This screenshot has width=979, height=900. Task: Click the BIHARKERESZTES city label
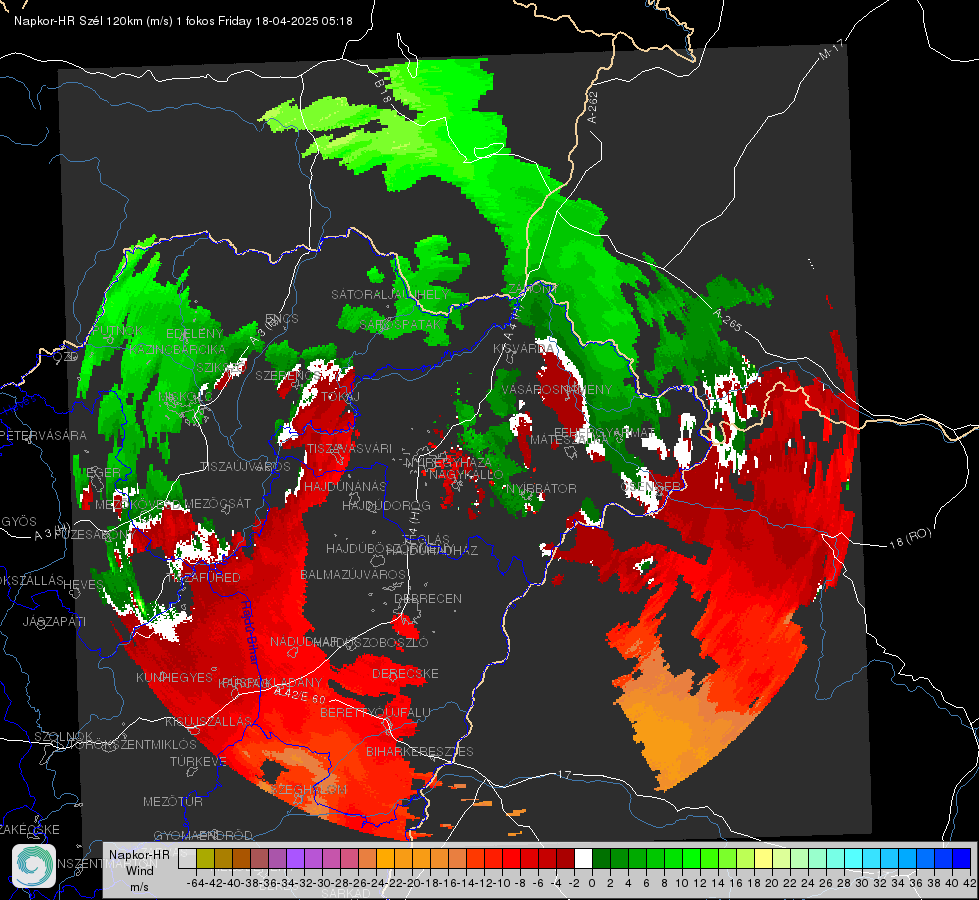coord(420,751)
